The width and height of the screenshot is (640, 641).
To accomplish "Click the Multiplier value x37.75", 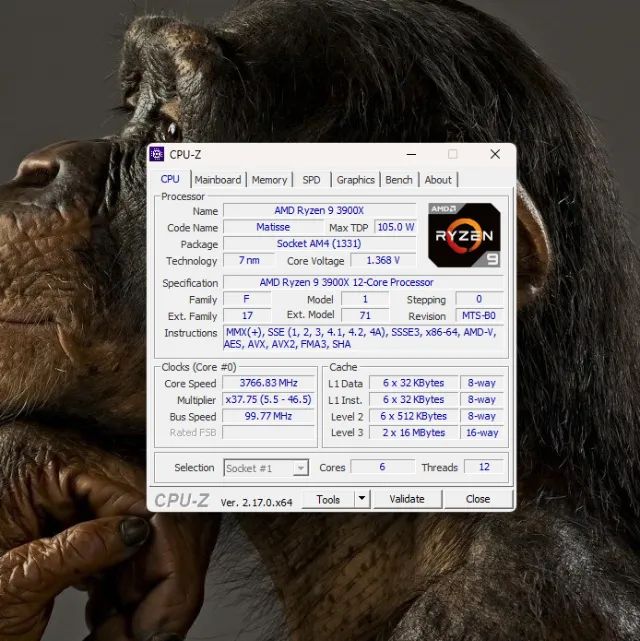I will pyautogui.click(x=269, y=399).
